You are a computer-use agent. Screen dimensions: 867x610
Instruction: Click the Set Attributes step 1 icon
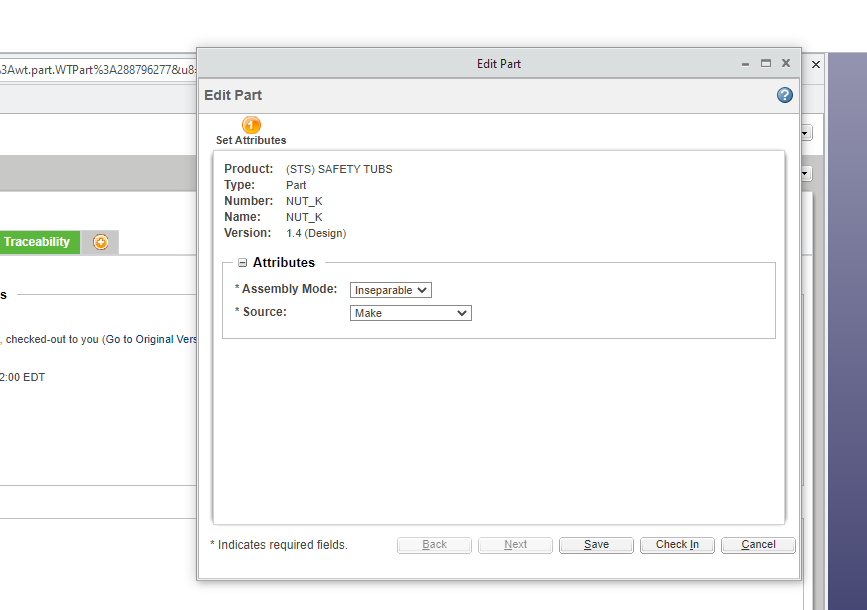coord(251,125)
